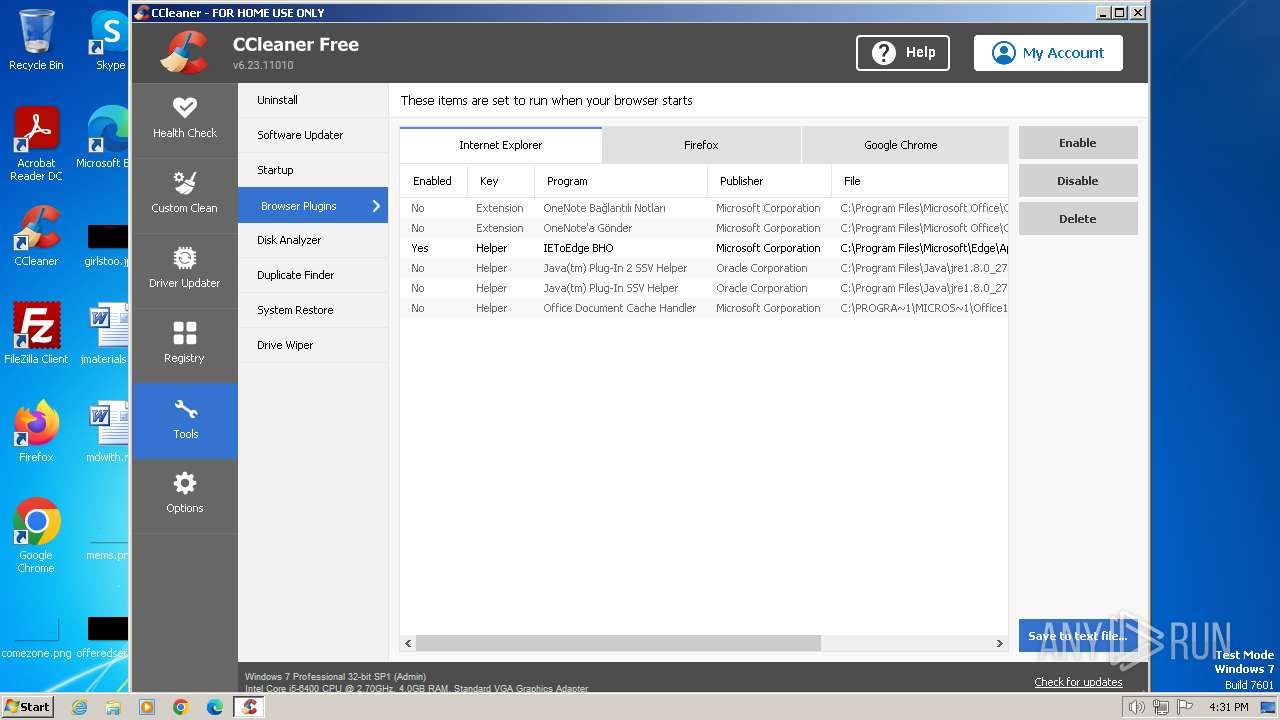The width and height of the screenshot is (1280, 720).
Task: Open the System Restore tool
Action: [x=313, y=310]
